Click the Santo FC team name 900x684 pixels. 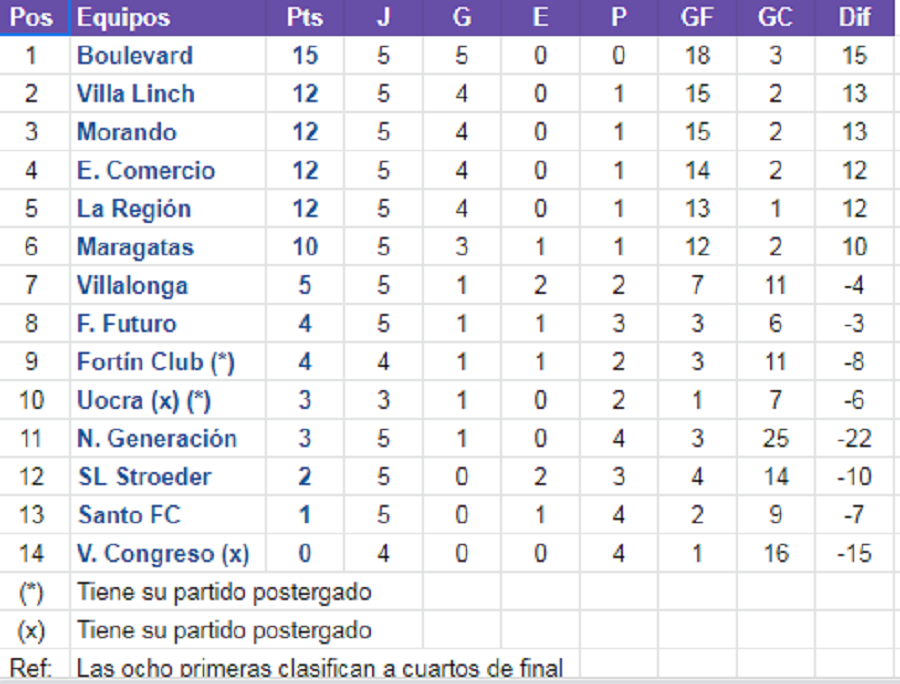pyautogui.click(x=129, y=516)
